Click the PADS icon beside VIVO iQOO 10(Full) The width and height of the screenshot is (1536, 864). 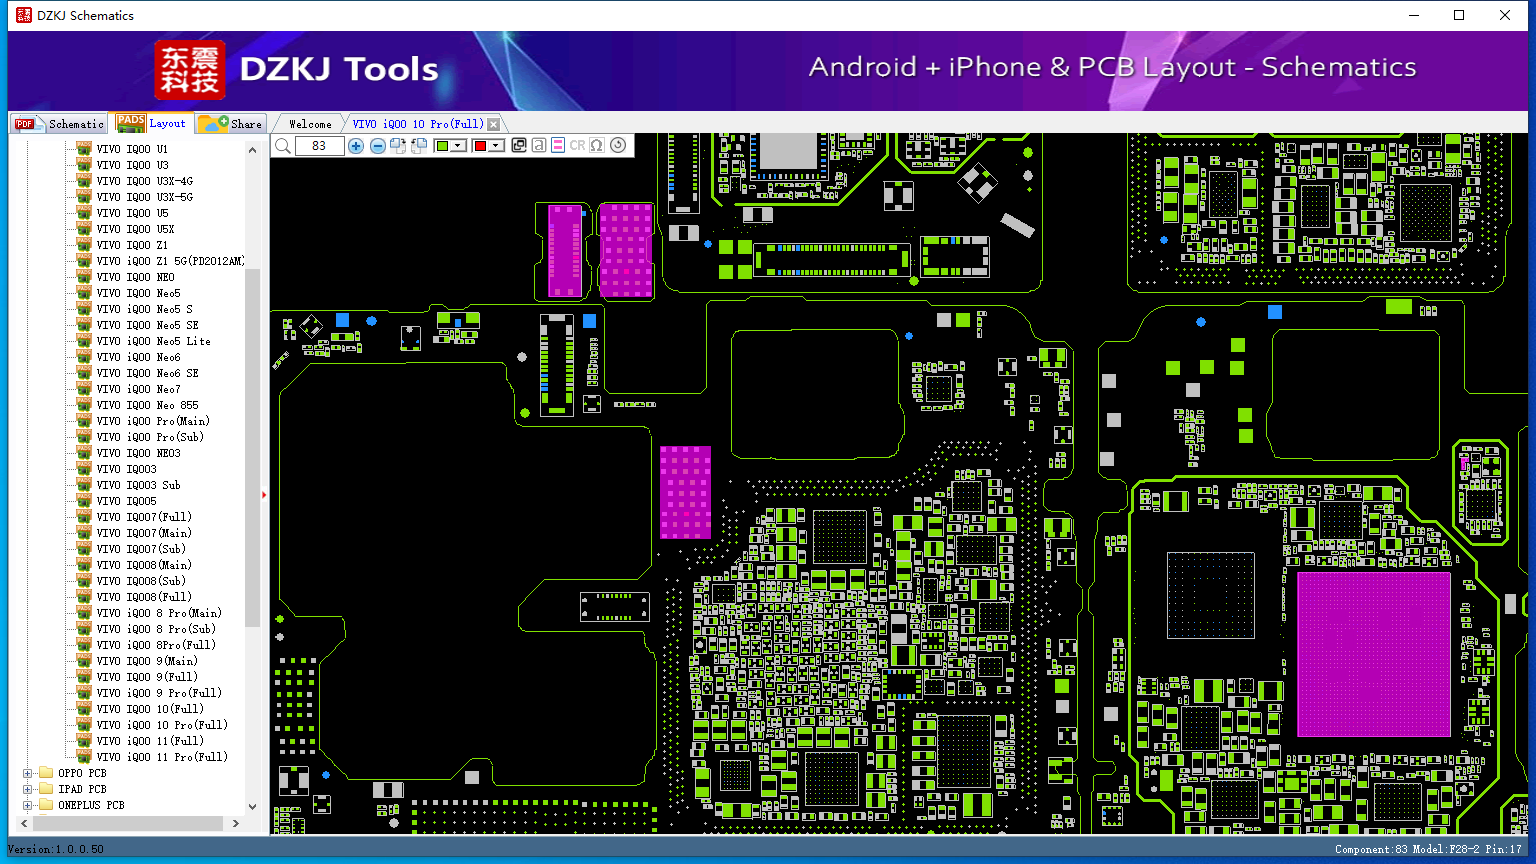[x=85, y=709]
